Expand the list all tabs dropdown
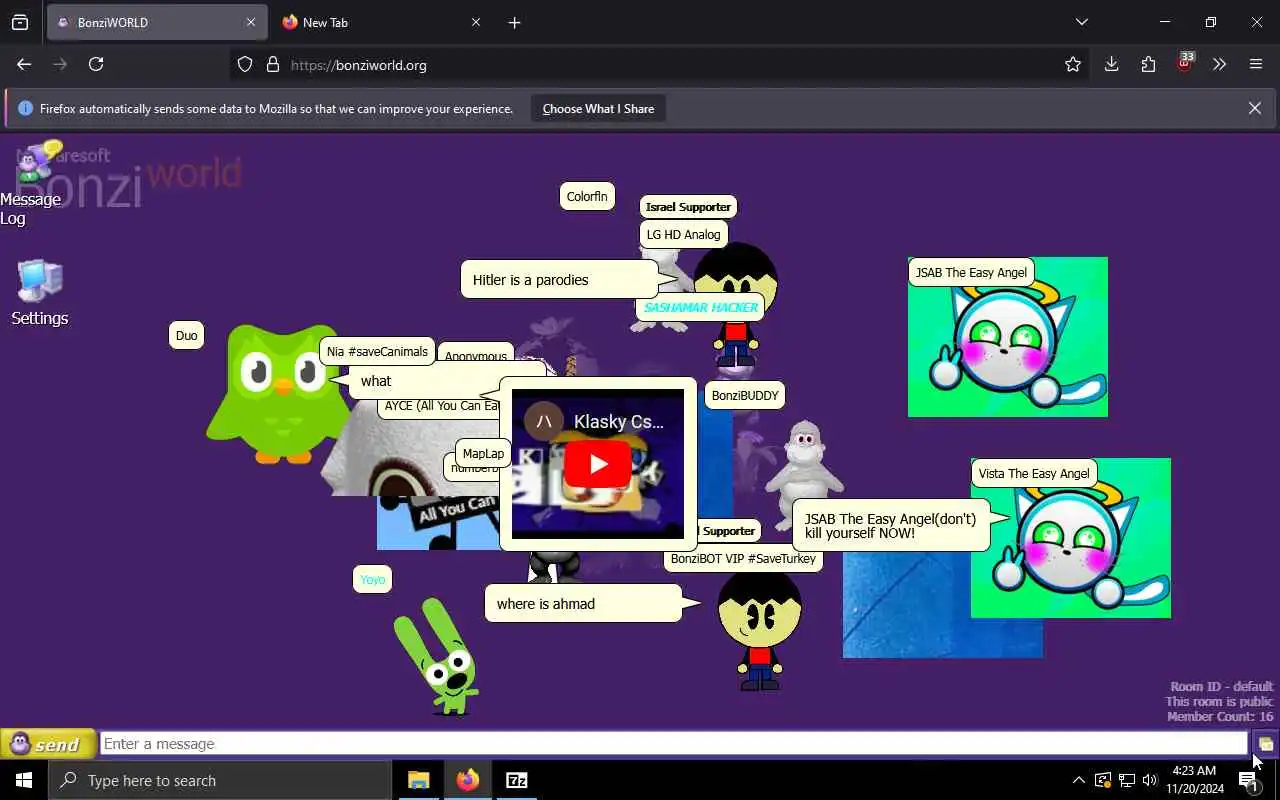Image resolution: width=1280 pixels, height=800 pixels. (x=1082, y=22)
